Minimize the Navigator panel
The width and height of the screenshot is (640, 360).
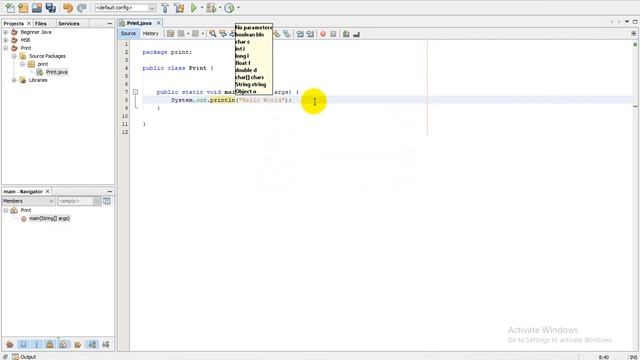coord(109,191)
